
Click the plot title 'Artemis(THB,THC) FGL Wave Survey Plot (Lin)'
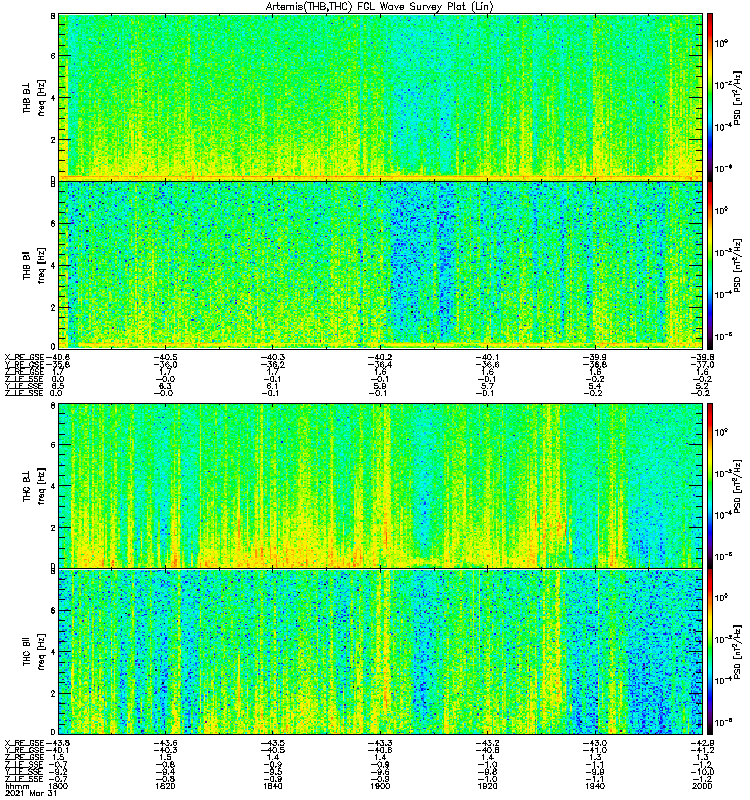coord(380,7)
